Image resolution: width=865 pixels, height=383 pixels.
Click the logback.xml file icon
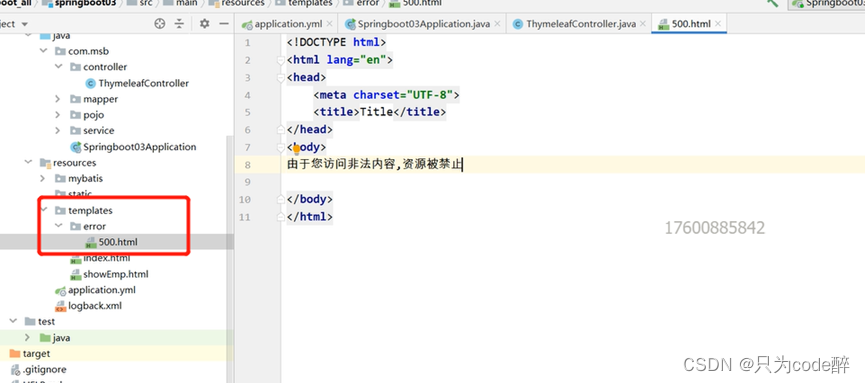click(x=60, y=306)
